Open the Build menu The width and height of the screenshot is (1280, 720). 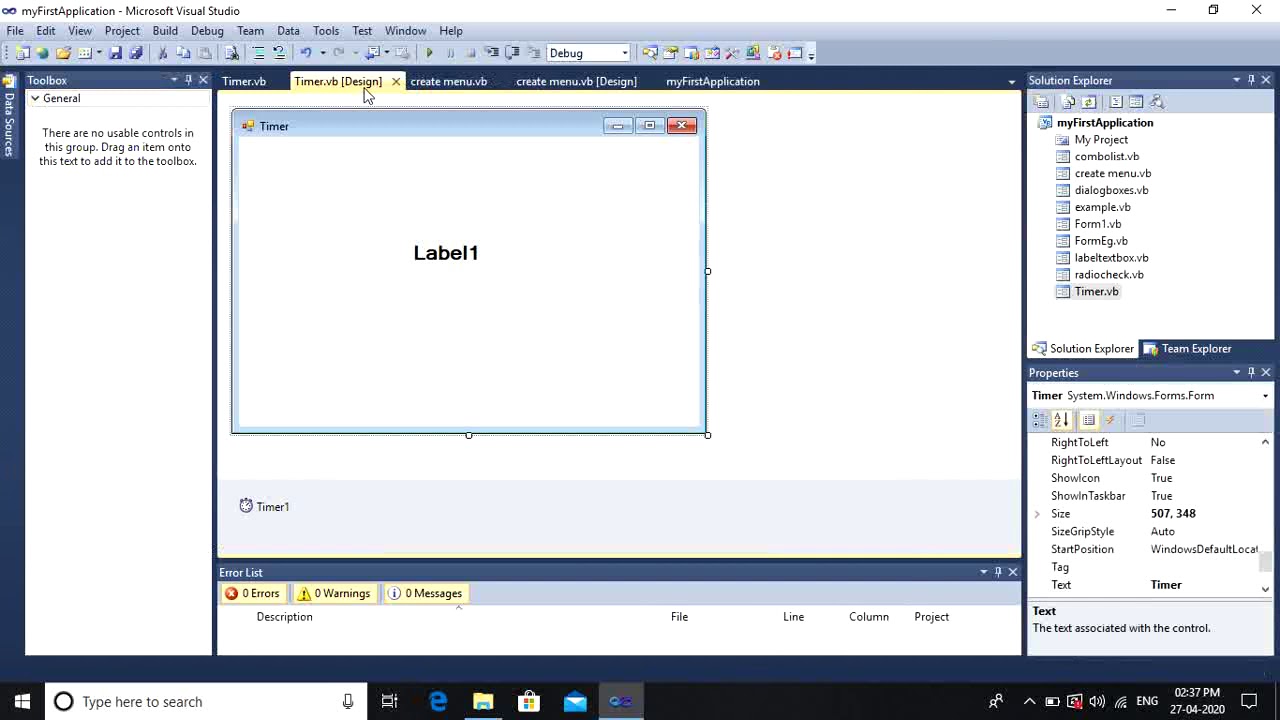165,31
